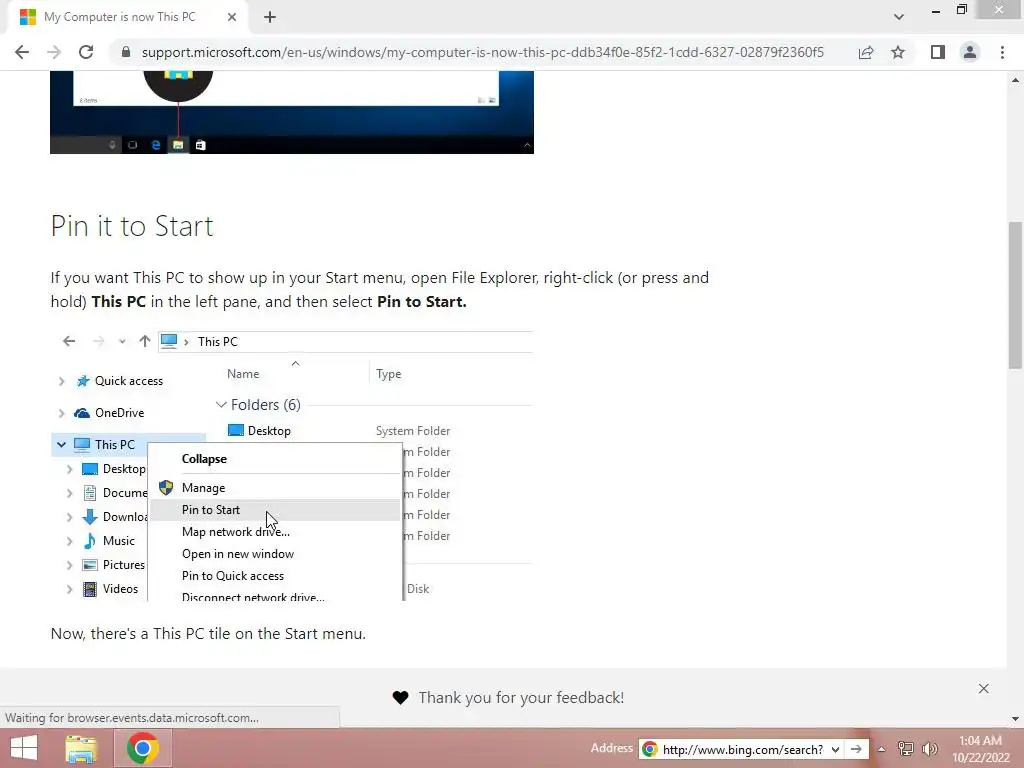Click the bold 'This PC' text in the paragraph
Viewport: 1024px width, 768px height.
point(118,302)
